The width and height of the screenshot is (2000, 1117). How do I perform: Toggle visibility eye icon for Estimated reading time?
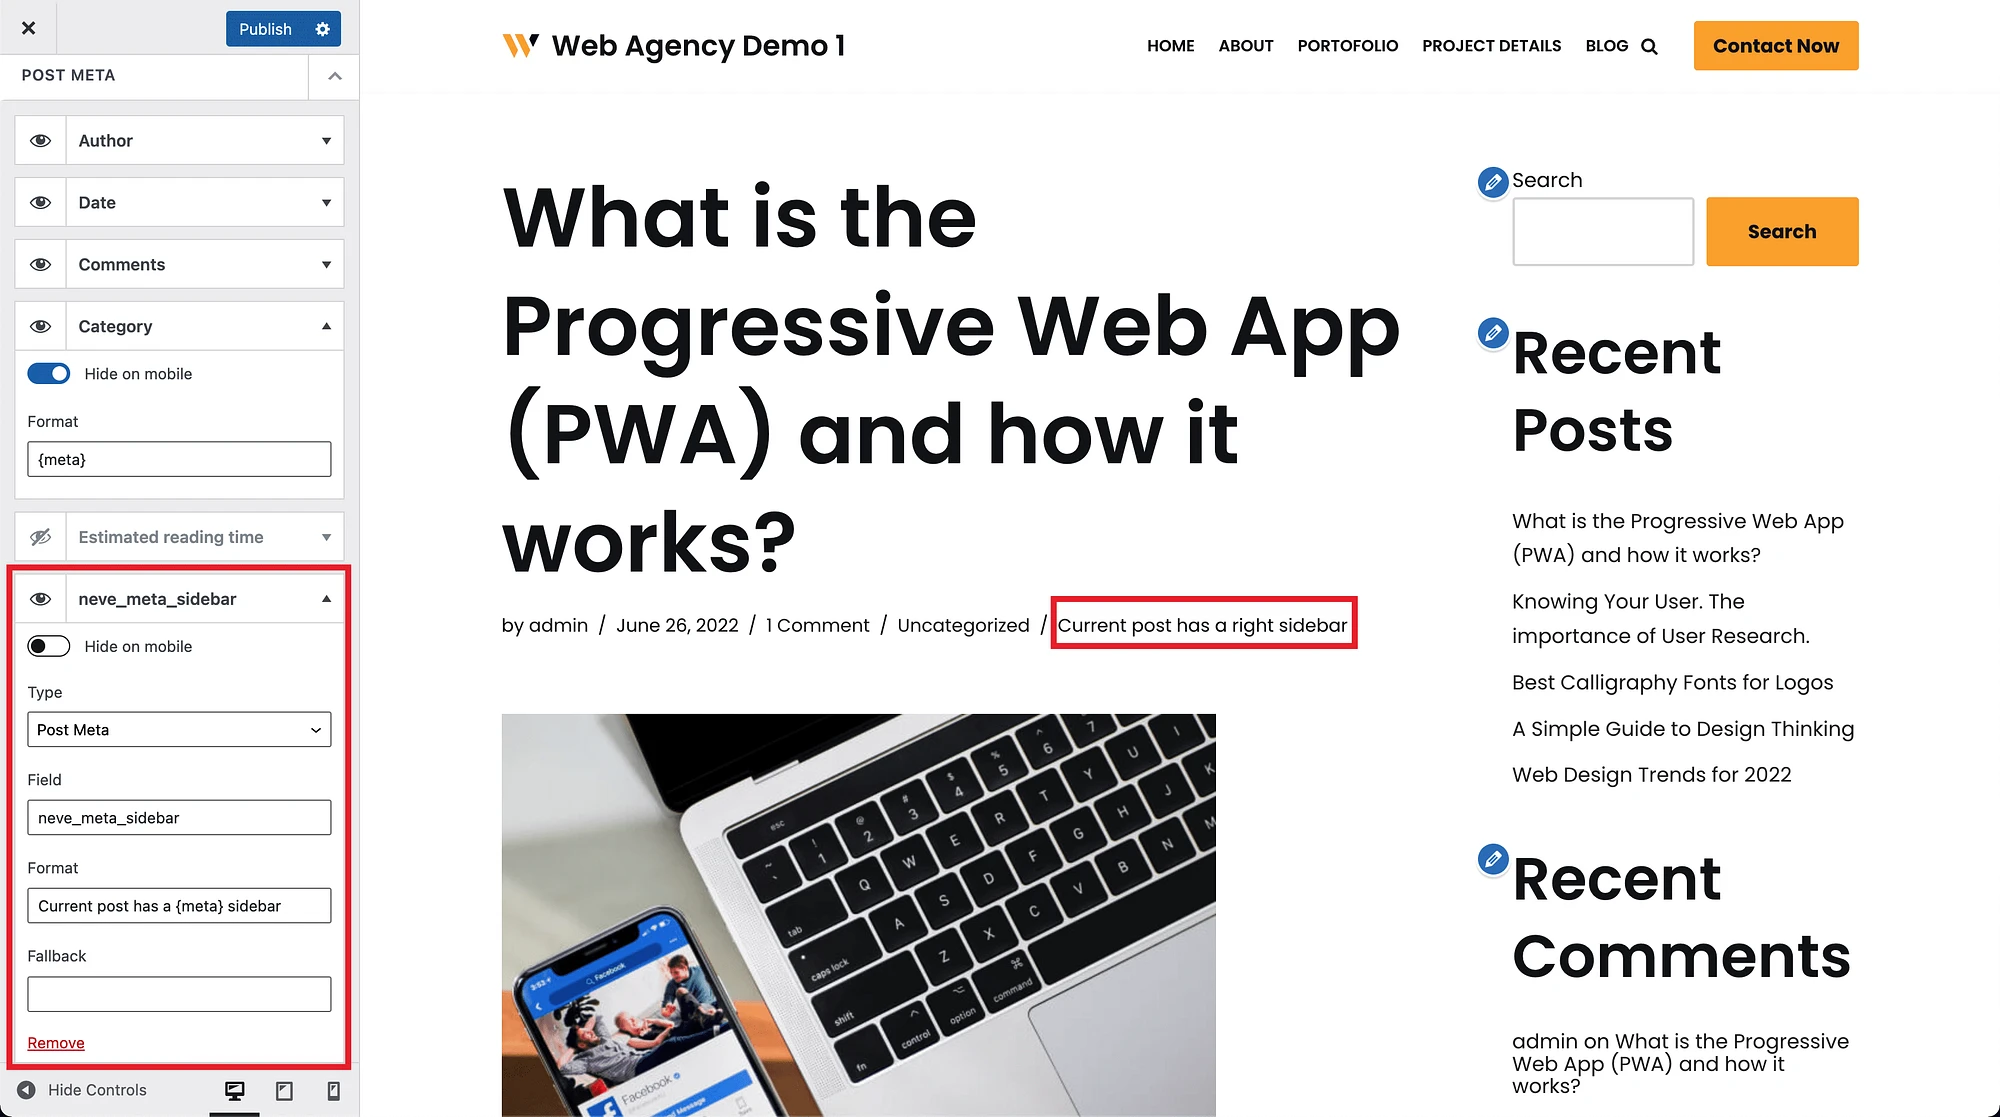tap(40, 536)
